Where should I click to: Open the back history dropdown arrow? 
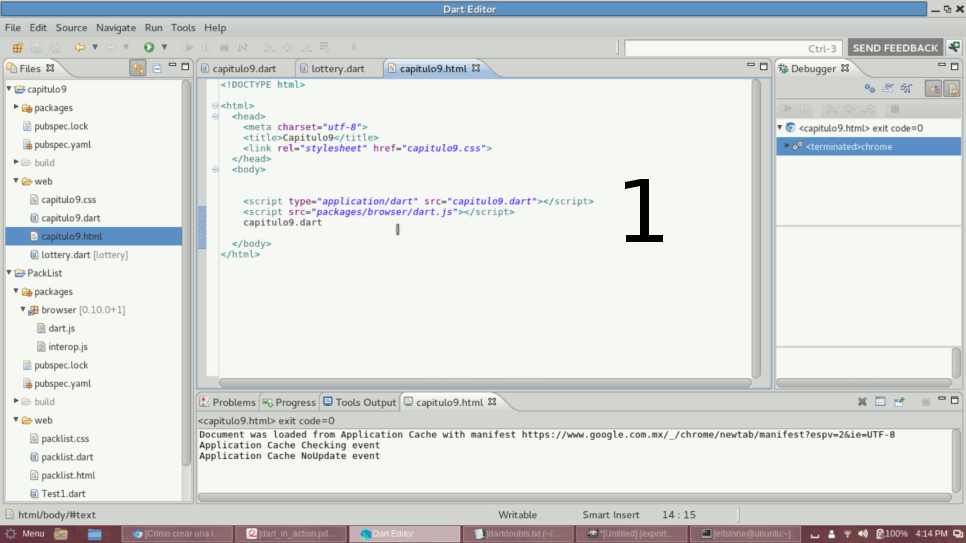click(x=95, y=47)
